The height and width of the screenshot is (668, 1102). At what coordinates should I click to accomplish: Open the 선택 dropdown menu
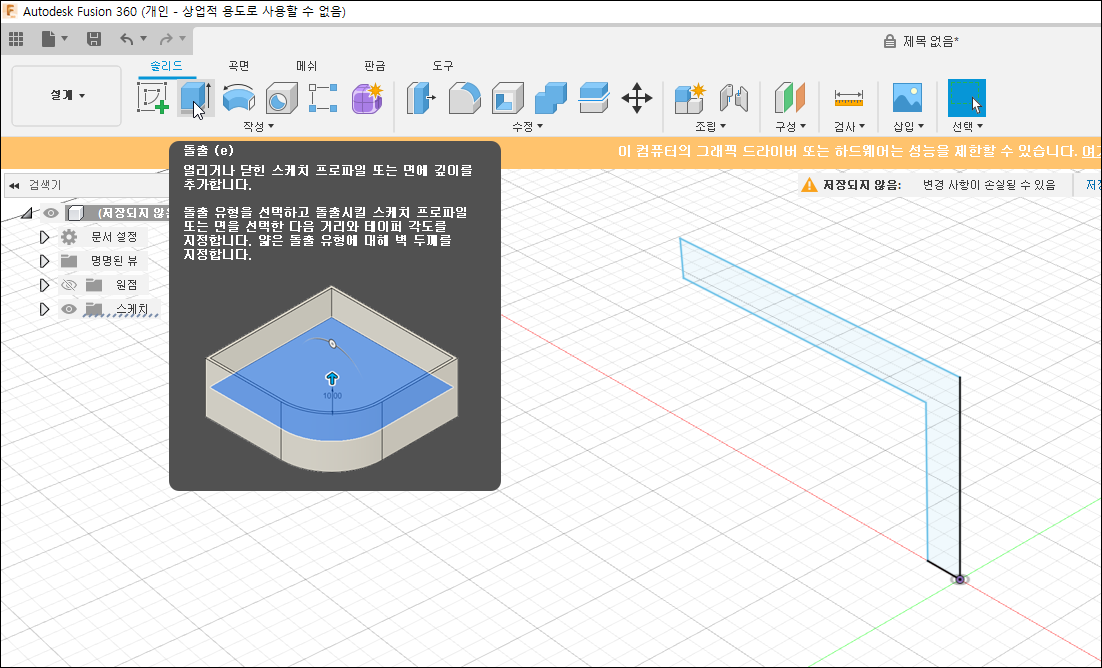967,127
